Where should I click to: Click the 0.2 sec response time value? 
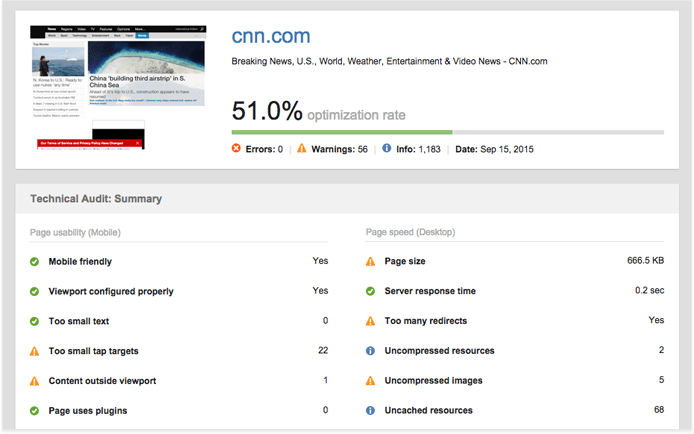point(649,290)
